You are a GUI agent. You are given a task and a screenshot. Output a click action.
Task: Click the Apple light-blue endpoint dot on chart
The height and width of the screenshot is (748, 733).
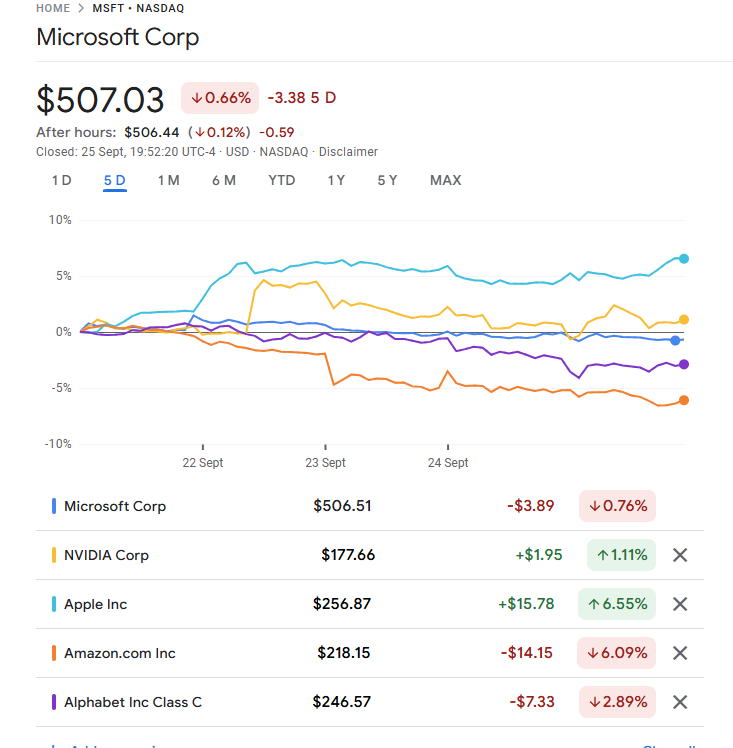684,258
